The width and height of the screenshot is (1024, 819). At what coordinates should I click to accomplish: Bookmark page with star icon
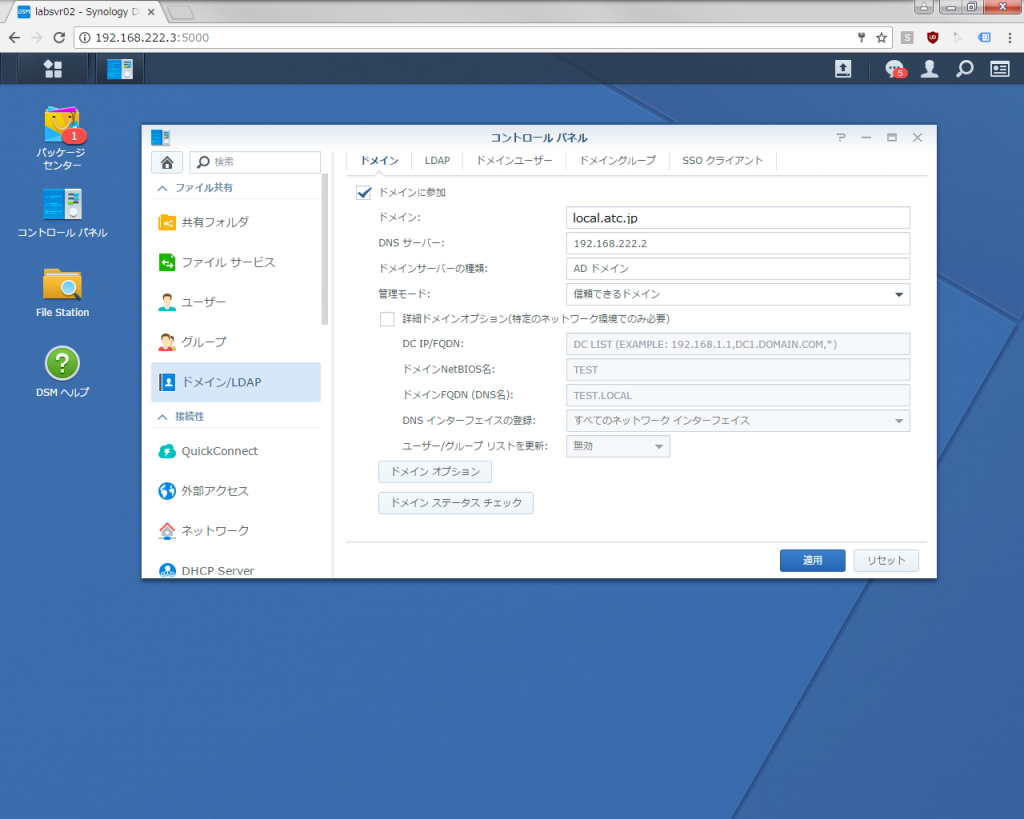(x=881, y=38)
